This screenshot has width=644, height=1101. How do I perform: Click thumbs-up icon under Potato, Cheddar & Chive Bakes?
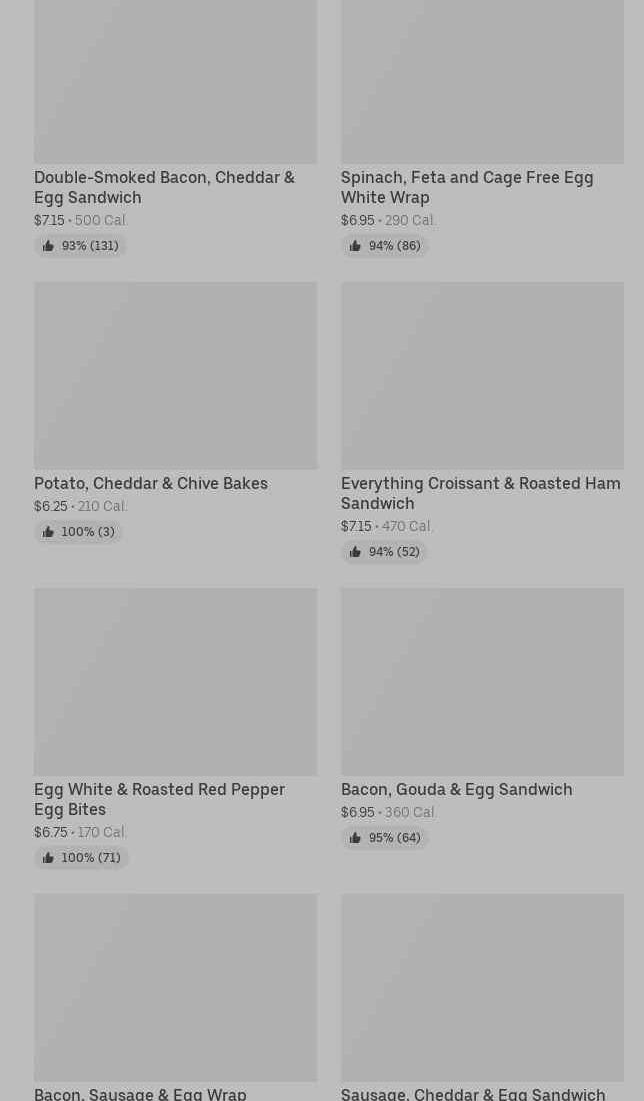coord(48,532)
